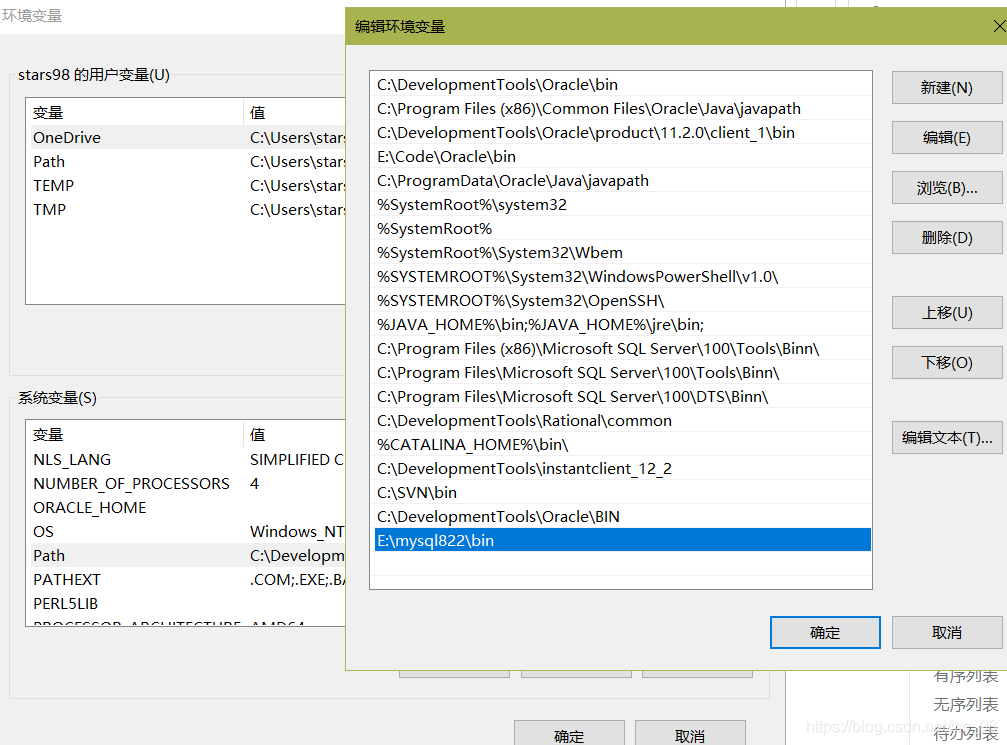The width and height of the screenshot is (1007, 745).
Task: Click the empty row below E:\mysql822\bin
Action: point(620,565)
